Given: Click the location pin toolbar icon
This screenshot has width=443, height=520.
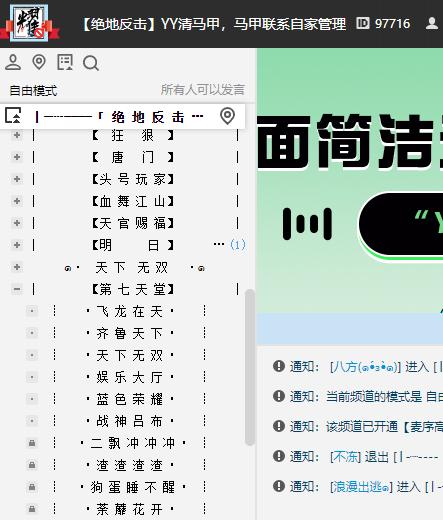Looking at the screenshot, I should [x=39, y=62].
